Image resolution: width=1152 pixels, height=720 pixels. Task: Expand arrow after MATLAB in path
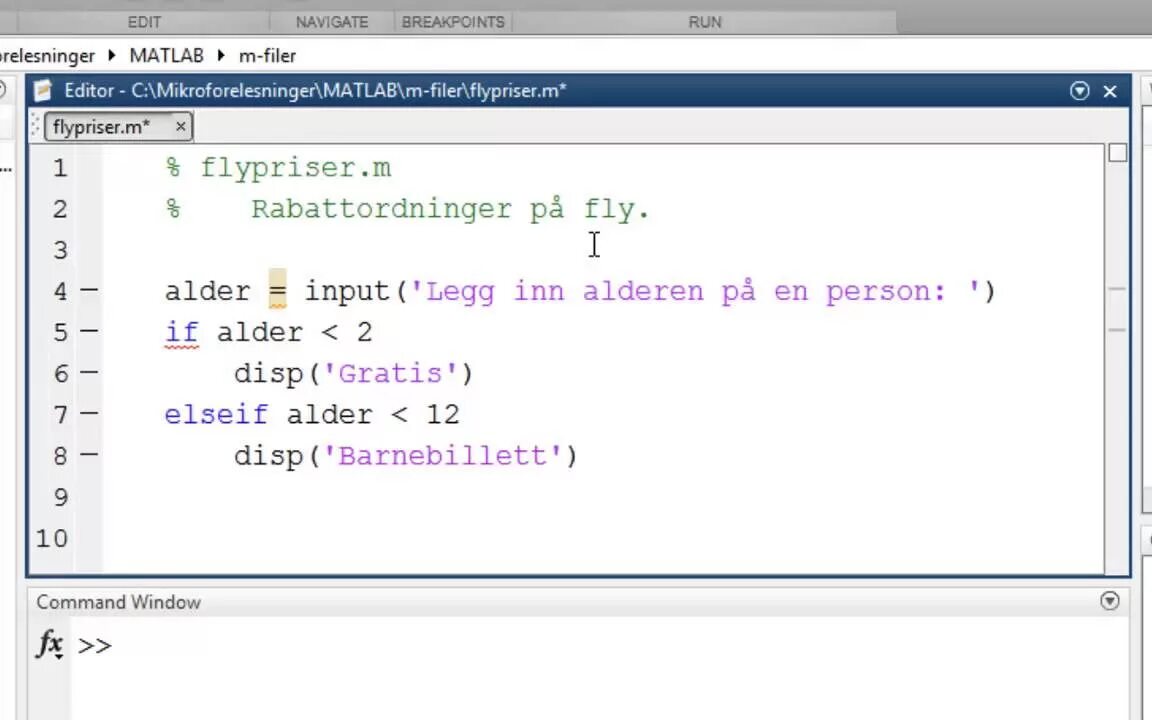(x=220, y=55)
